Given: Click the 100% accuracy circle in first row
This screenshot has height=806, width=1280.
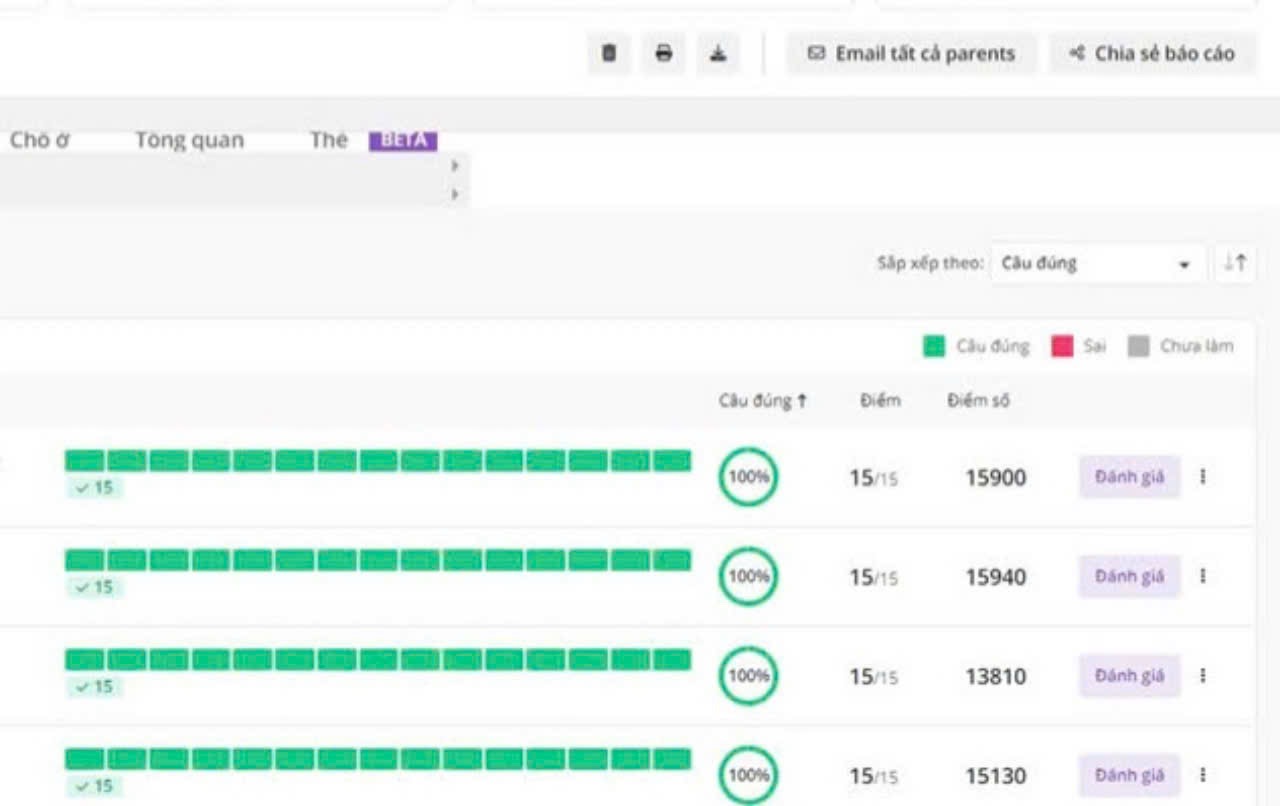Looking at the screenshot, I should point(748,477).
